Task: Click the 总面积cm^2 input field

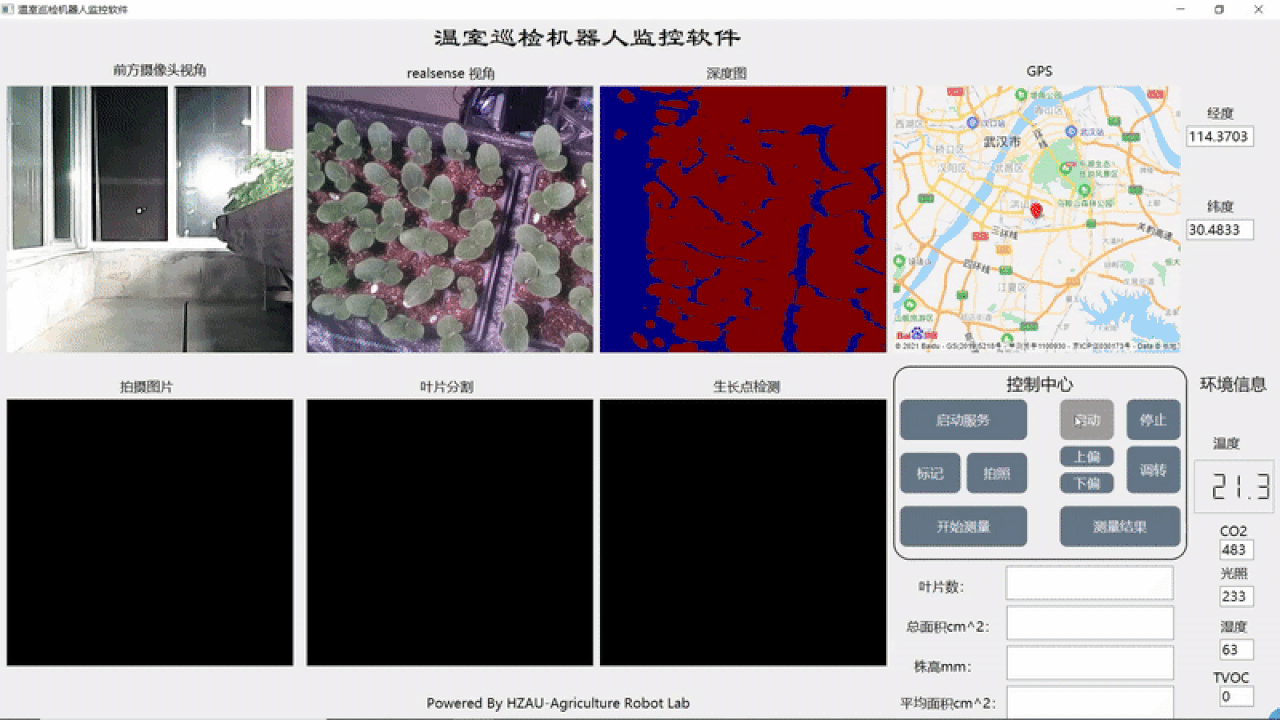Action: [1089, 623]
